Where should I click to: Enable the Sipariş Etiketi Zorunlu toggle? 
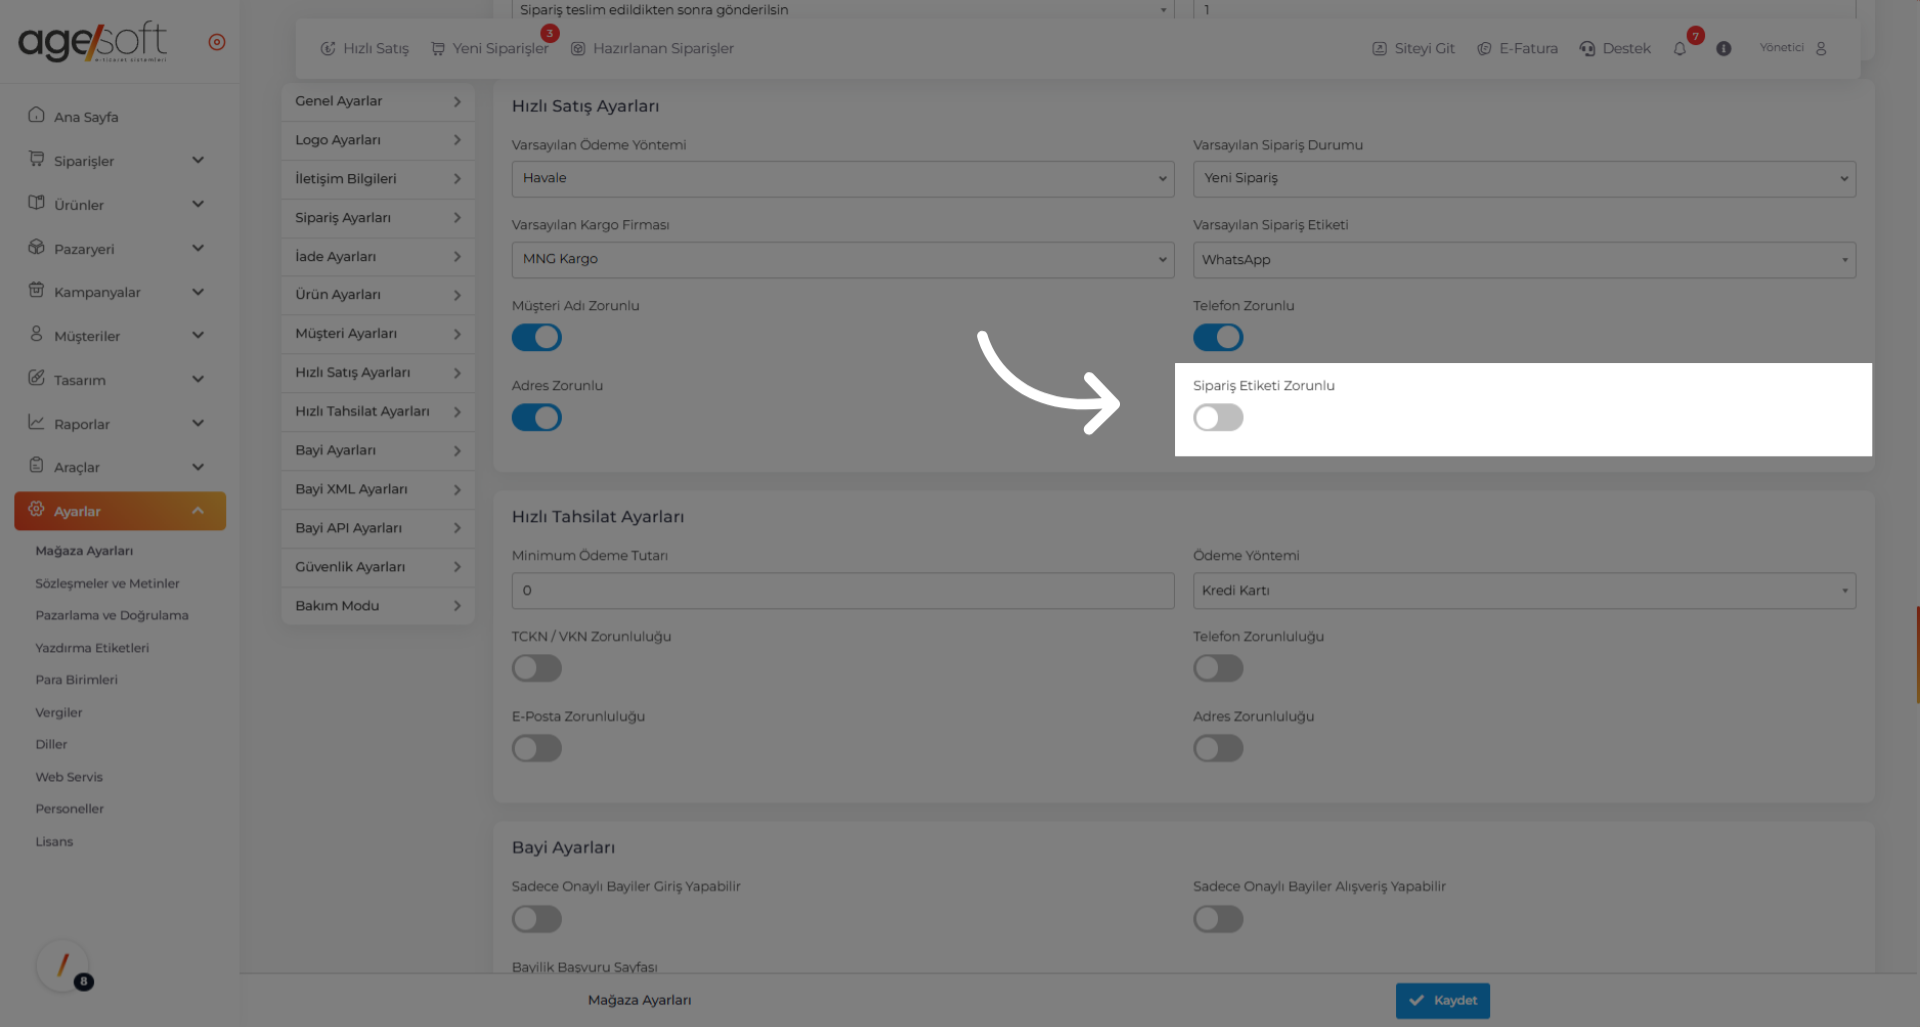(1218, 418)
